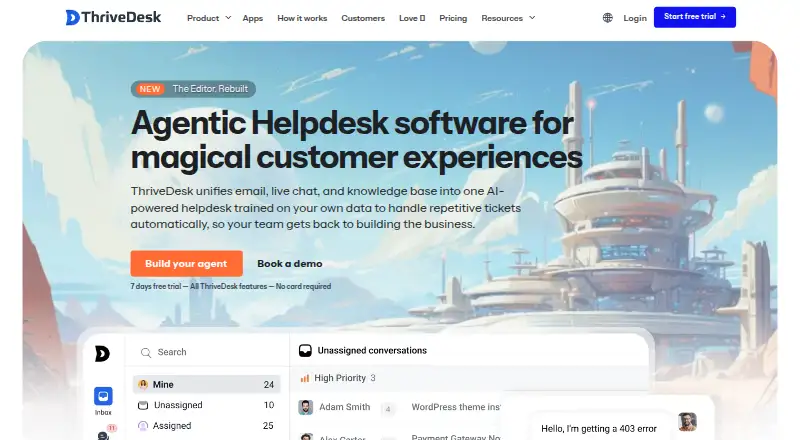Click the Unassigned conversations heading
The height and width of the screenshot is (440, 800).
(x=372, y=351)
